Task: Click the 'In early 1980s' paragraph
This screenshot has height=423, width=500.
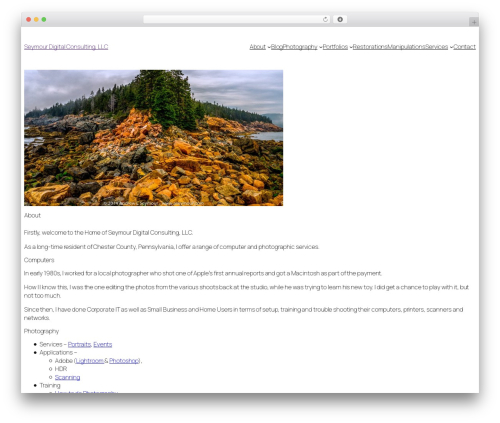Action: coord(203,273)
